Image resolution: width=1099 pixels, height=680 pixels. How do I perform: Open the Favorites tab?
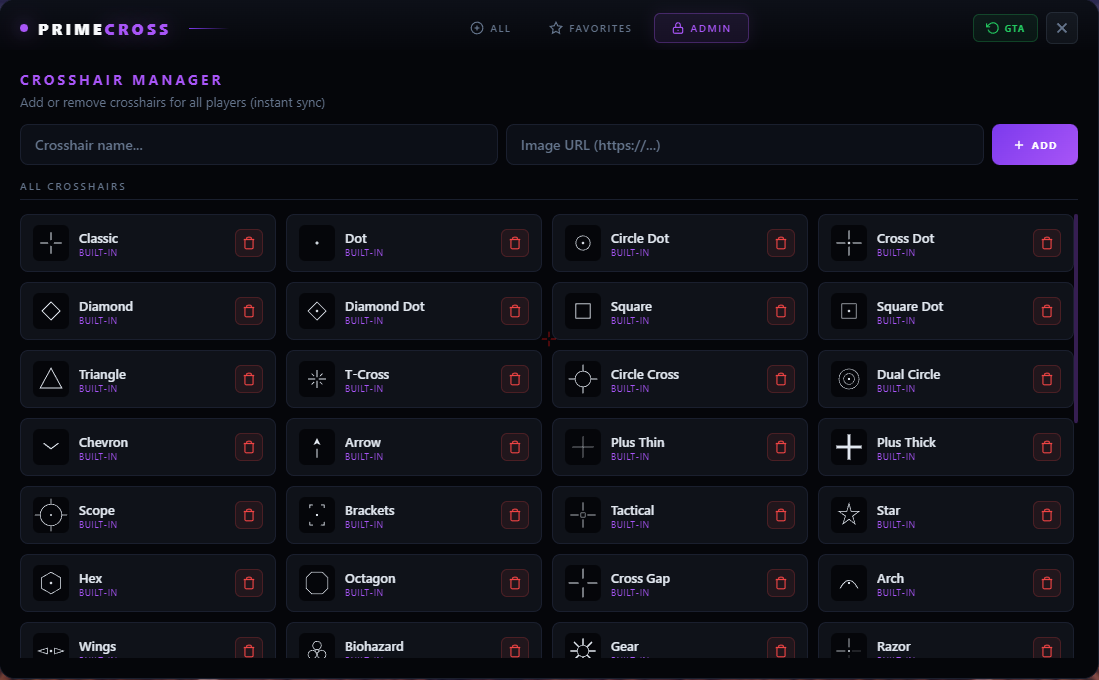(590, 28)
